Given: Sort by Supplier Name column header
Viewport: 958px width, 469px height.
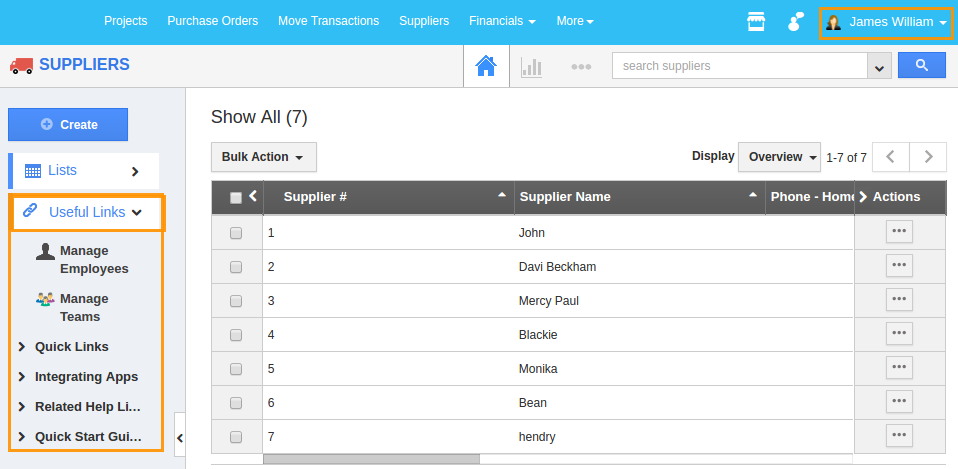Looking at the screenshot, I should (x=565, y=197).
